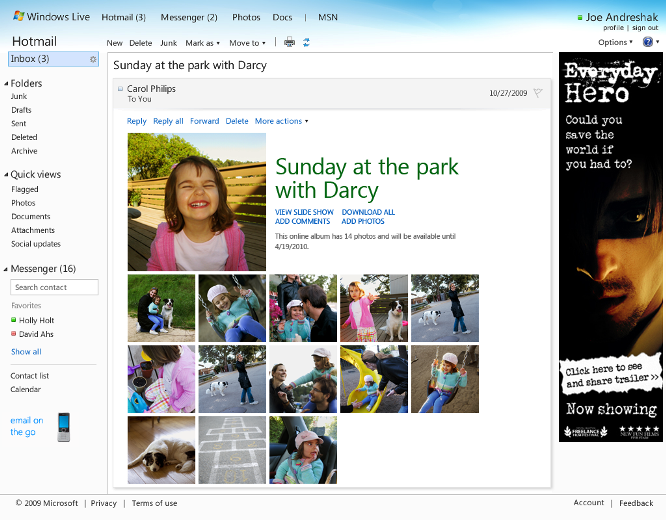Expand the More actions dropdown

pos(281,121)
